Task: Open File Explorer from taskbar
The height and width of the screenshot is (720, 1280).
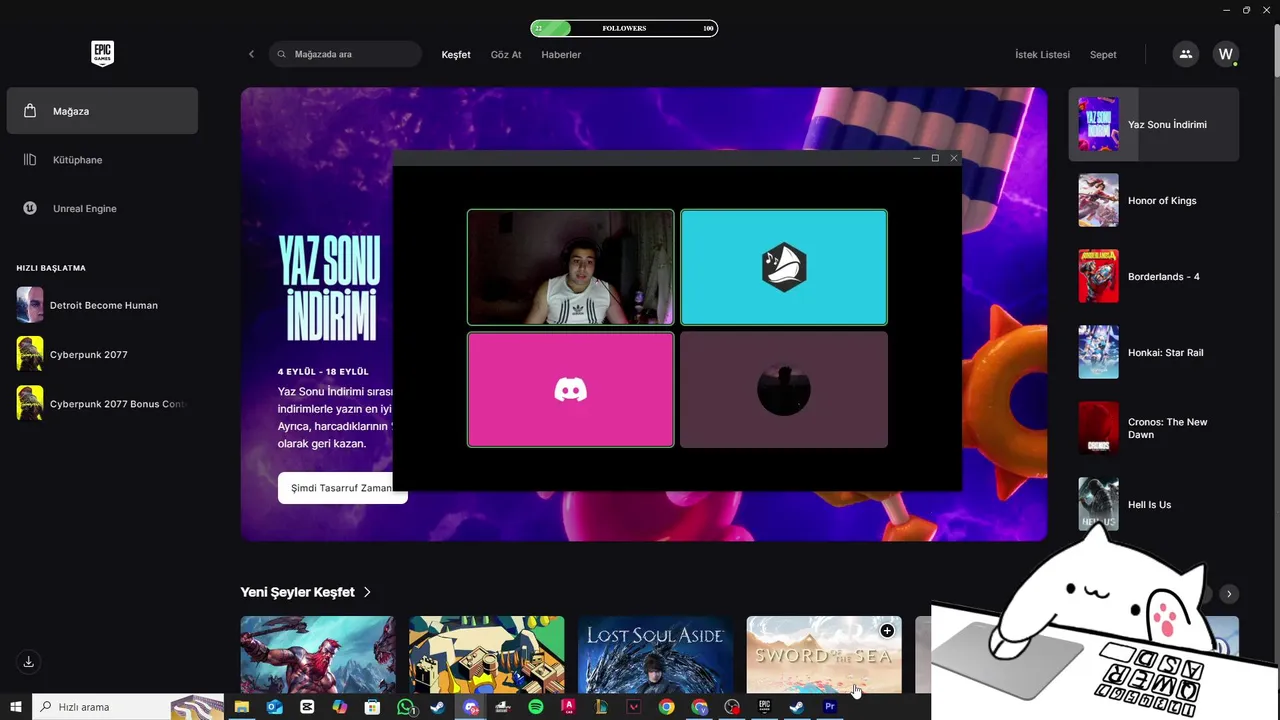Action: [x=241, y=707]
